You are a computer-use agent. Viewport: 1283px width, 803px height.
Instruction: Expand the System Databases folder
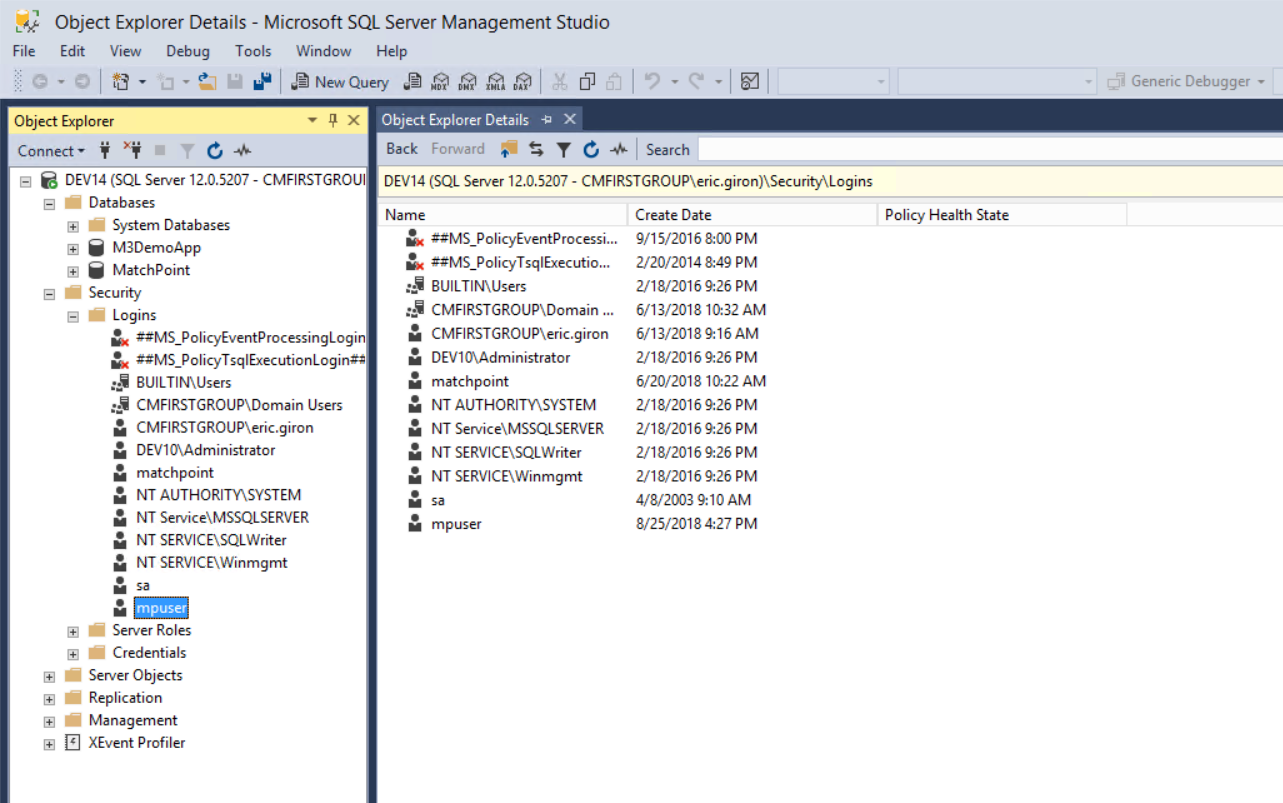73,226
